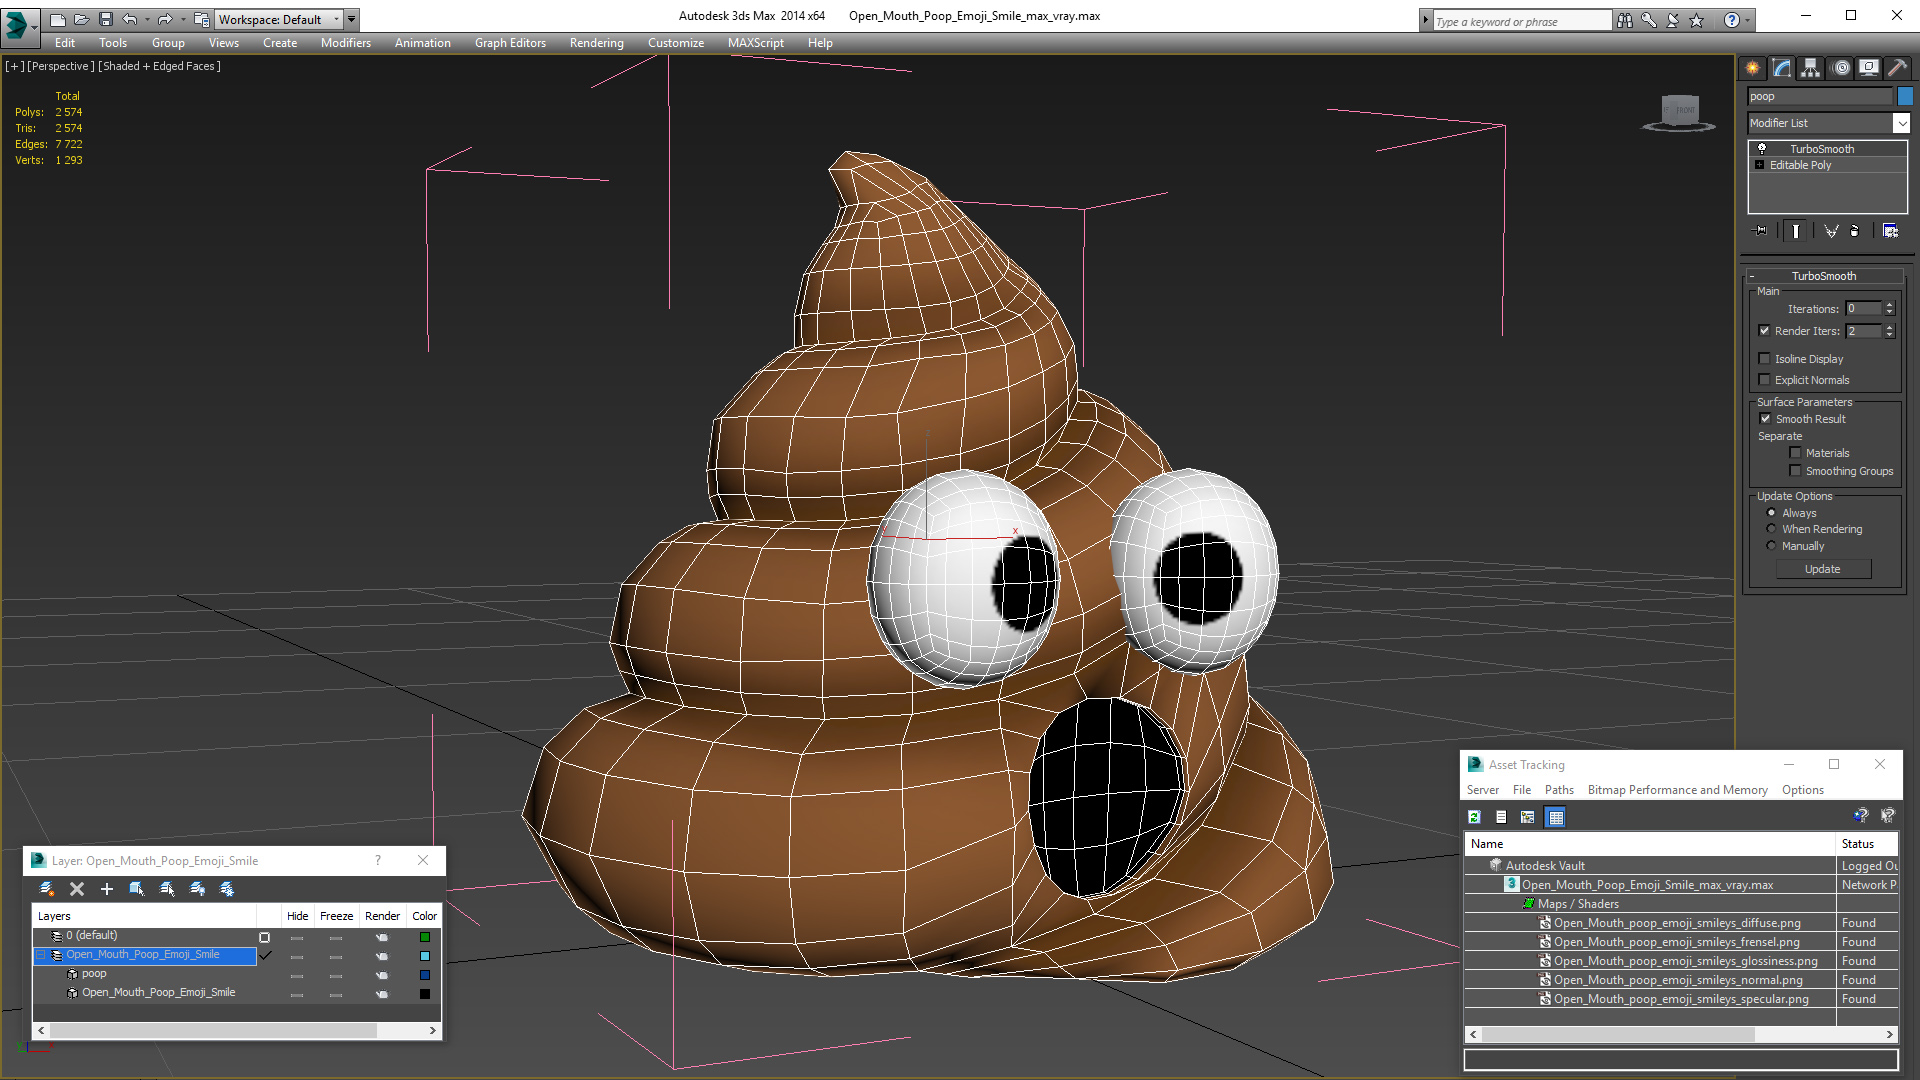Click Perspective viewport label
This screenshot has width=1920, height=1080.
[x=60, y=66]
